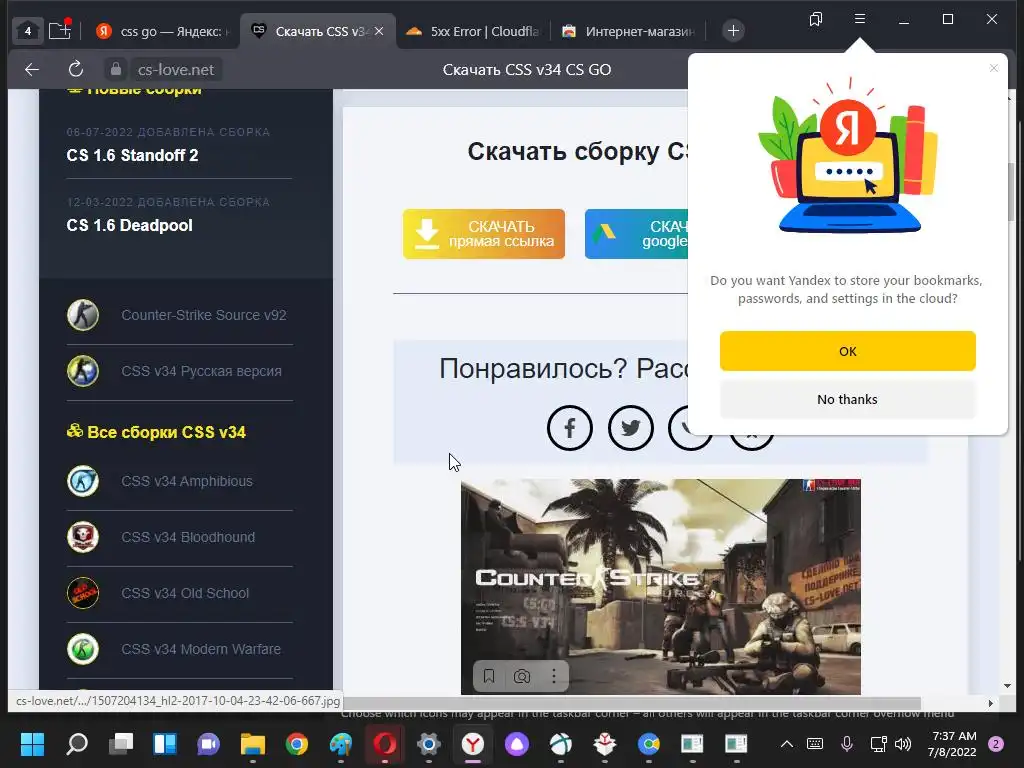This screenshot has height=768, width=1024.
Task: Open Task View on the taskbar
Action: 121,743
